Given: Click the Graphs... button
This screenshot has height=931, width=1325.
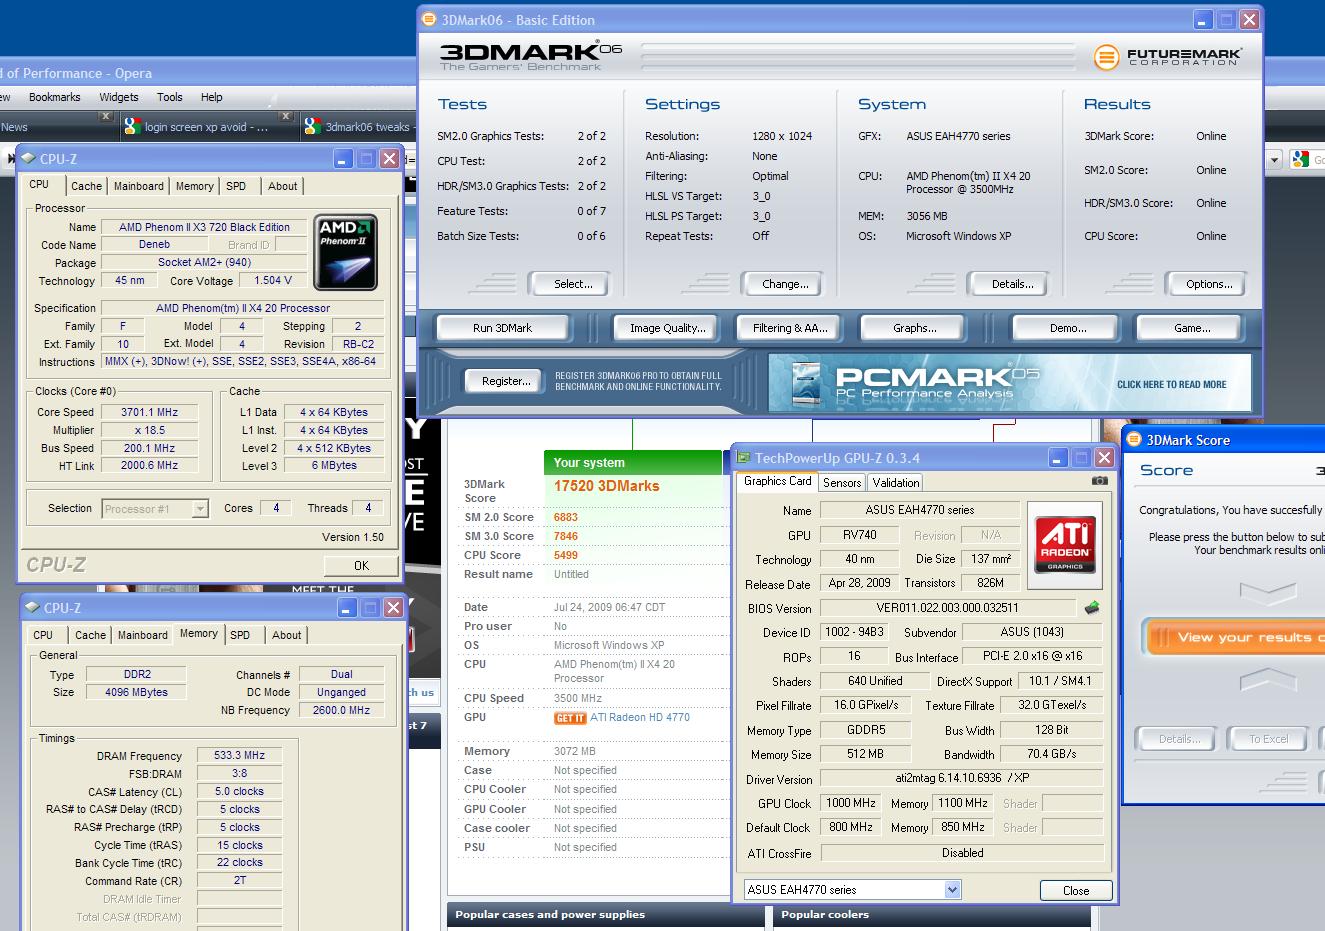Looking at the screenshot, I should tap(915, 328).
